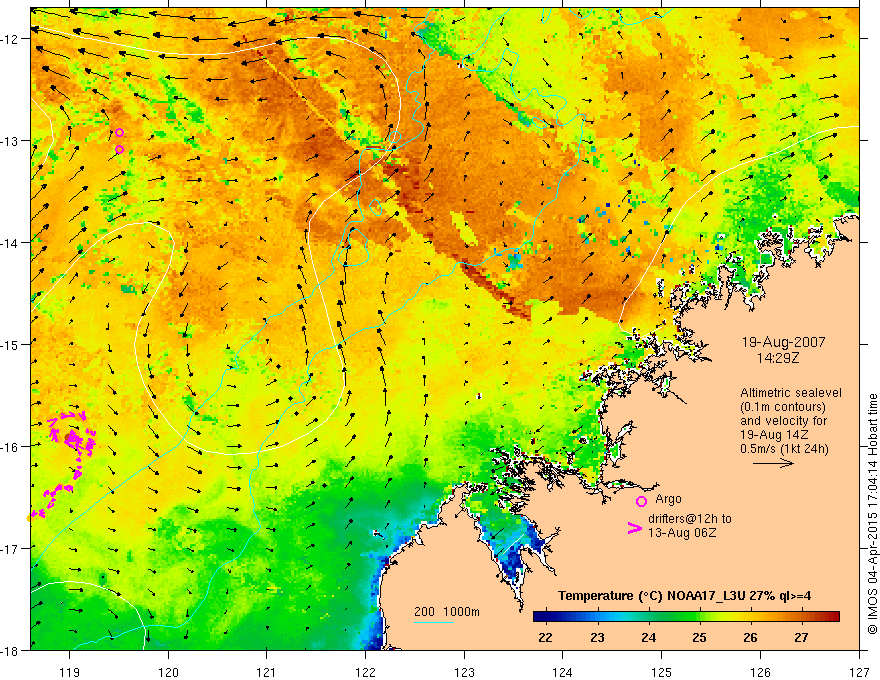Click color bar tick label 25

click(x=699, y=638)
